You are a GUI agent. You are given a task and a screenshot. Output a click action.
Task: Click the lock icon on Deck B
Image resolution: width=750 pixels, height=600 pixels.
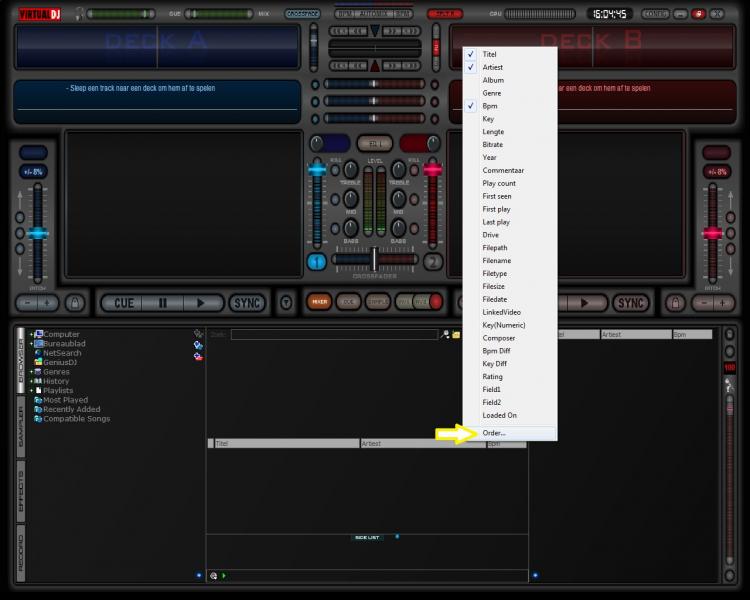pyautogui.click(x=675, y=302)
